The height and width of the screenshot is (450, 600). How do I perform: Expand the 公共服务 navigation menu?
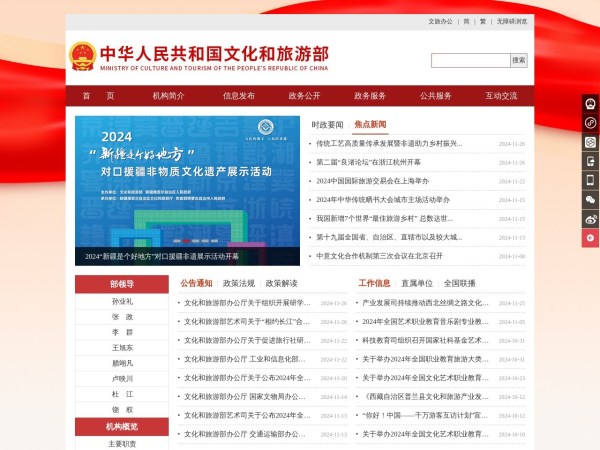click(x=435, y=96)
